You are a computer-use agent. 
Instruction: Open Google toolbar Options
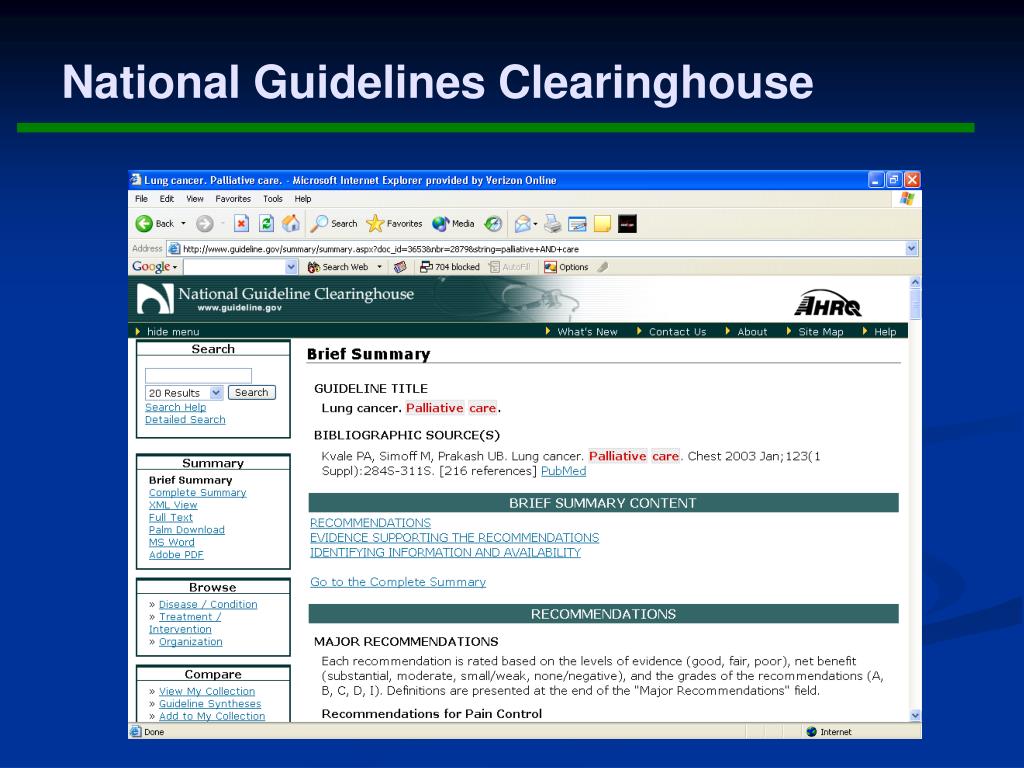tap(566, 267)
